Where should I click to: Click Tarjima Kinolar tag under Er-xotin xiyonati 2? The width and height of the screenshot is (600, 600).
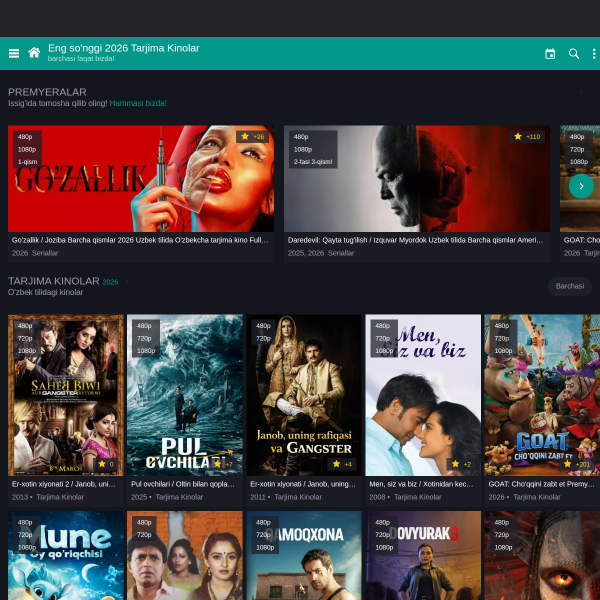click(60, 497)
